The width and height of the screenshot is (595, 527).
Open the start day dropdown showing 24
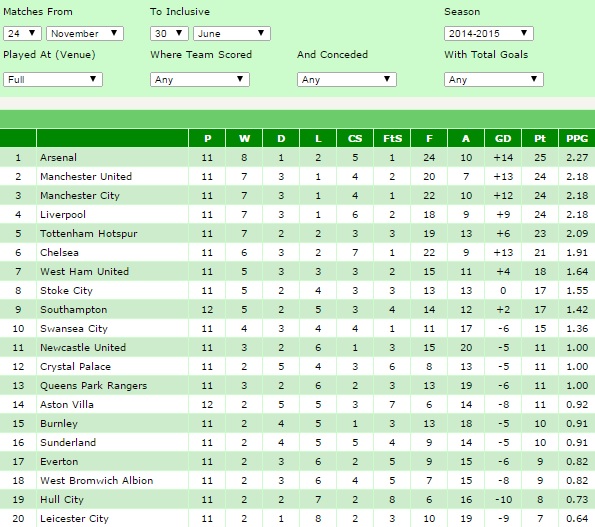tap(22, 33)
